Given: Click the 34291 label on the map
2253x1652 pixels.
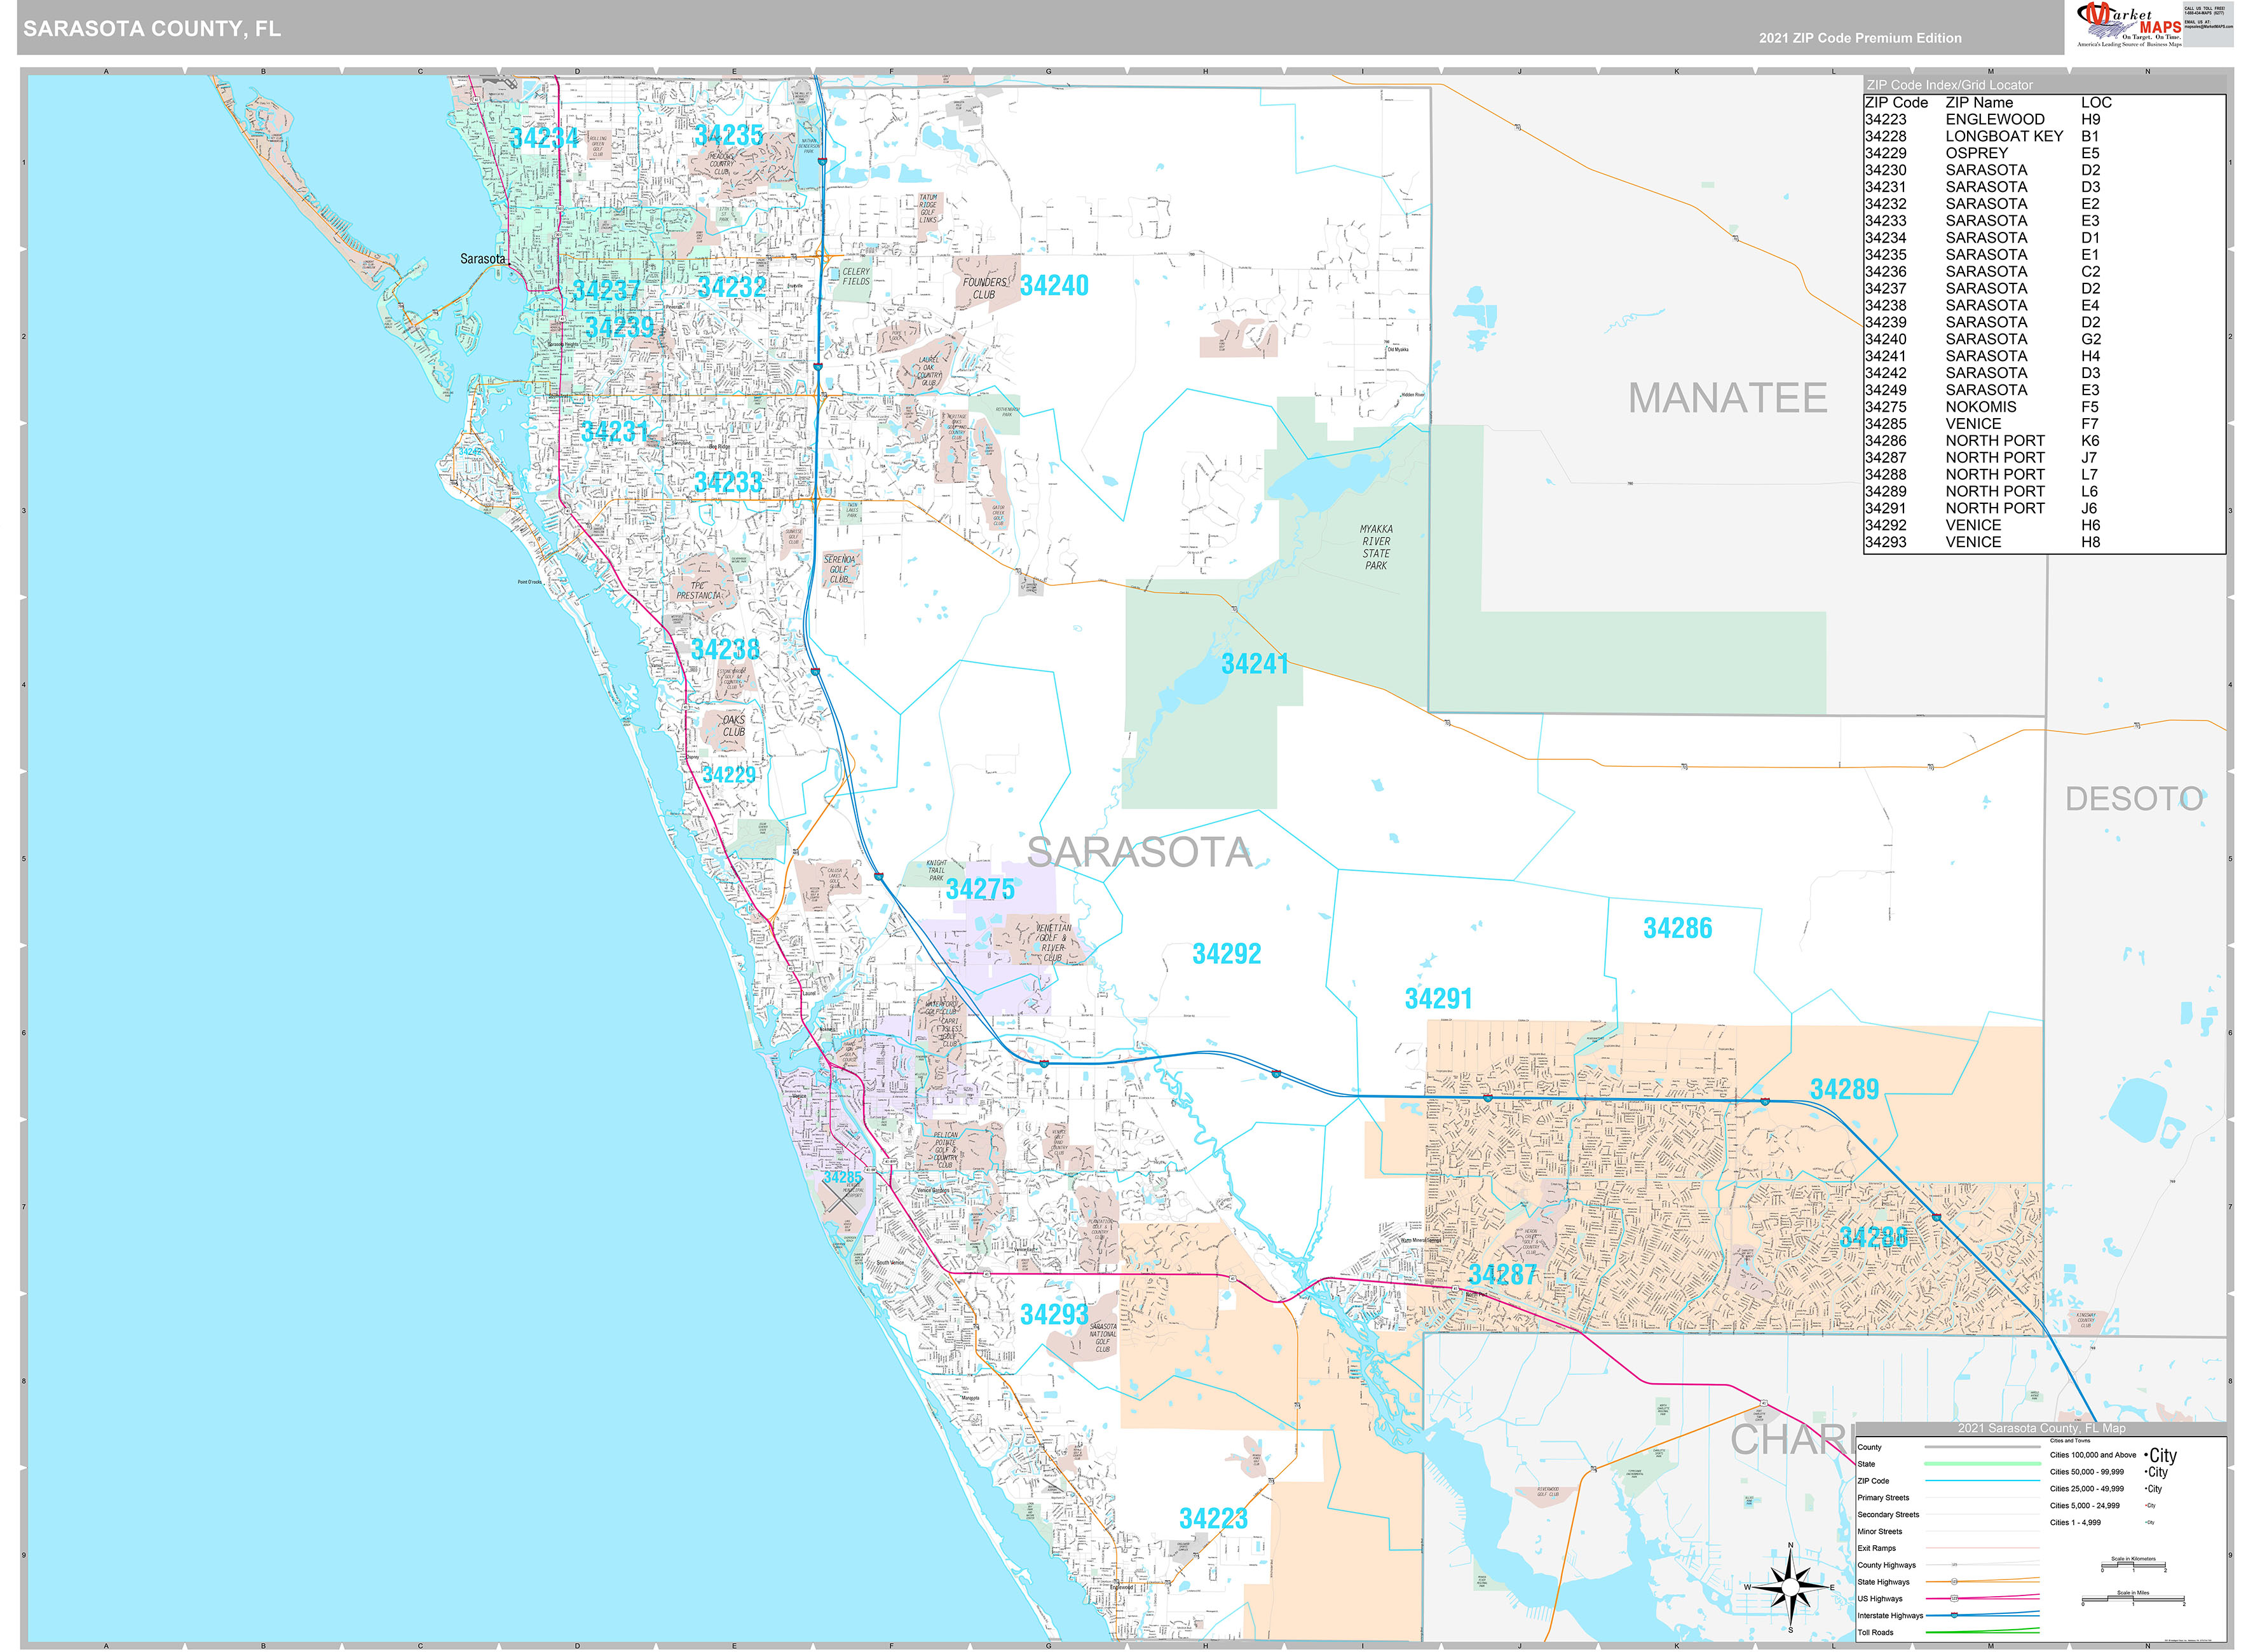Looking at the screenshot, I should pos(1438,999).
